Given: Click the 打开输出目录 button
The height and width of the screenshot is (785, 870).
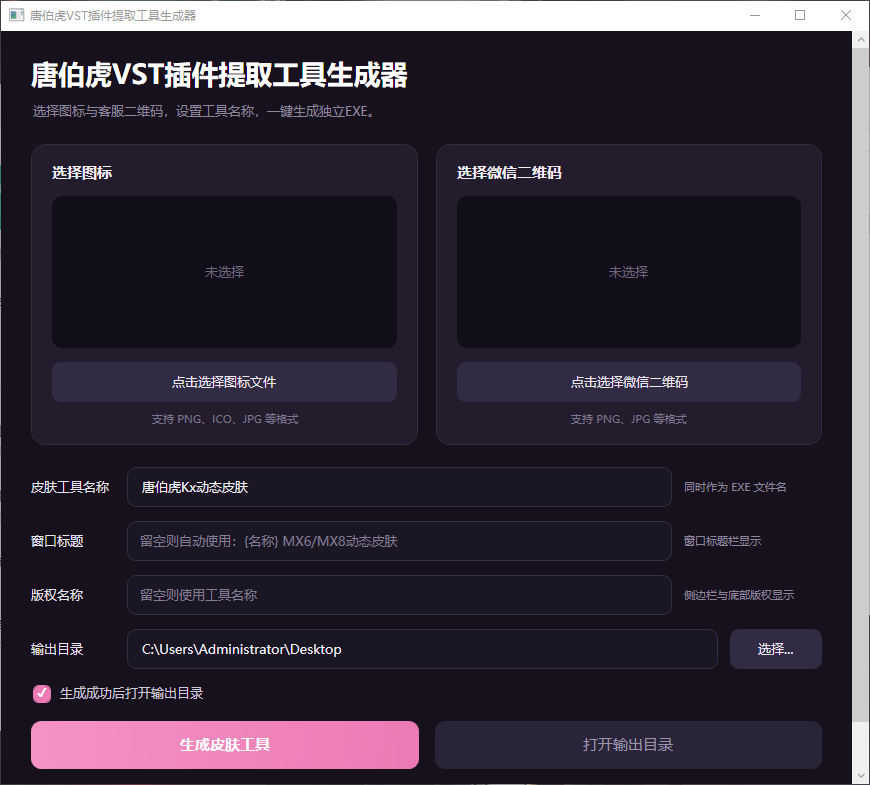Looking at the screenshot, I should click(628, 745).
